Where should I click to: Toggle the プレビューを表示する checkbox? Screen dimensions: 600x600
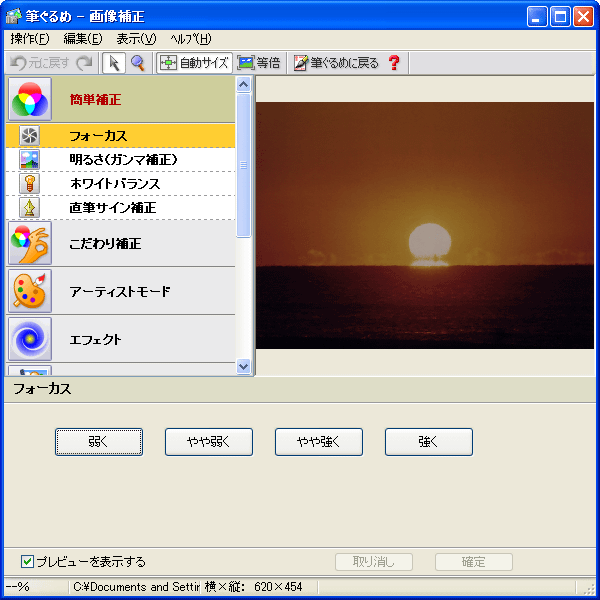(27, 561)
